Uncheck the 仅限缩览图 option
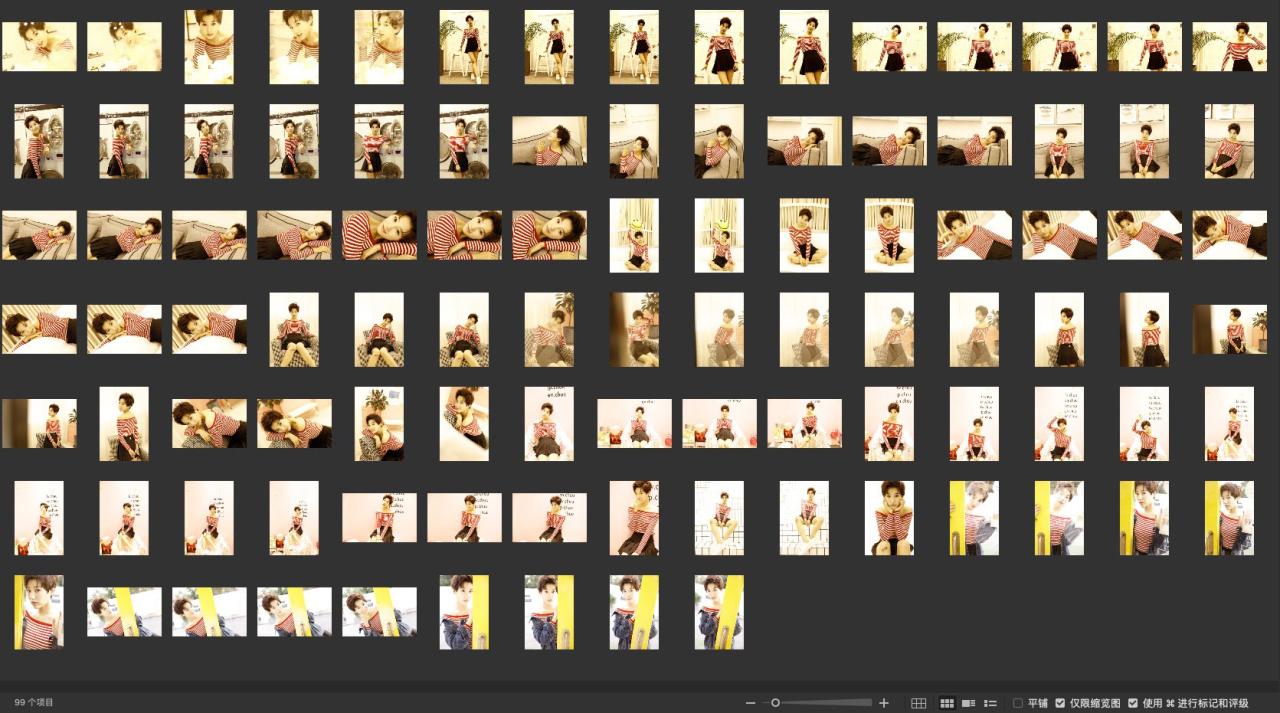 coord(1060,703)
